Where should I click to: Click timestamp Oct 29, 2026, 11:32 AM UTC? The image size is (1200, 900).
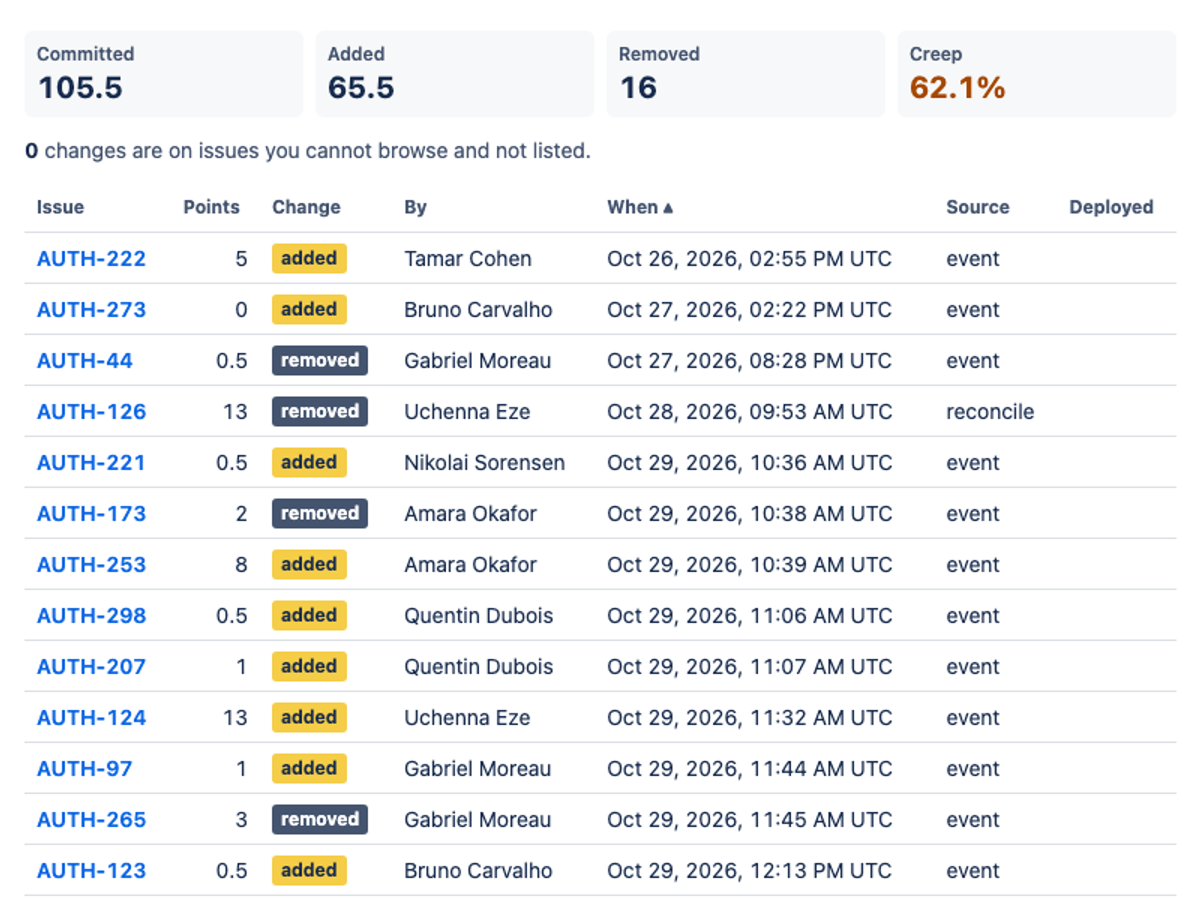tap(749, 718)
